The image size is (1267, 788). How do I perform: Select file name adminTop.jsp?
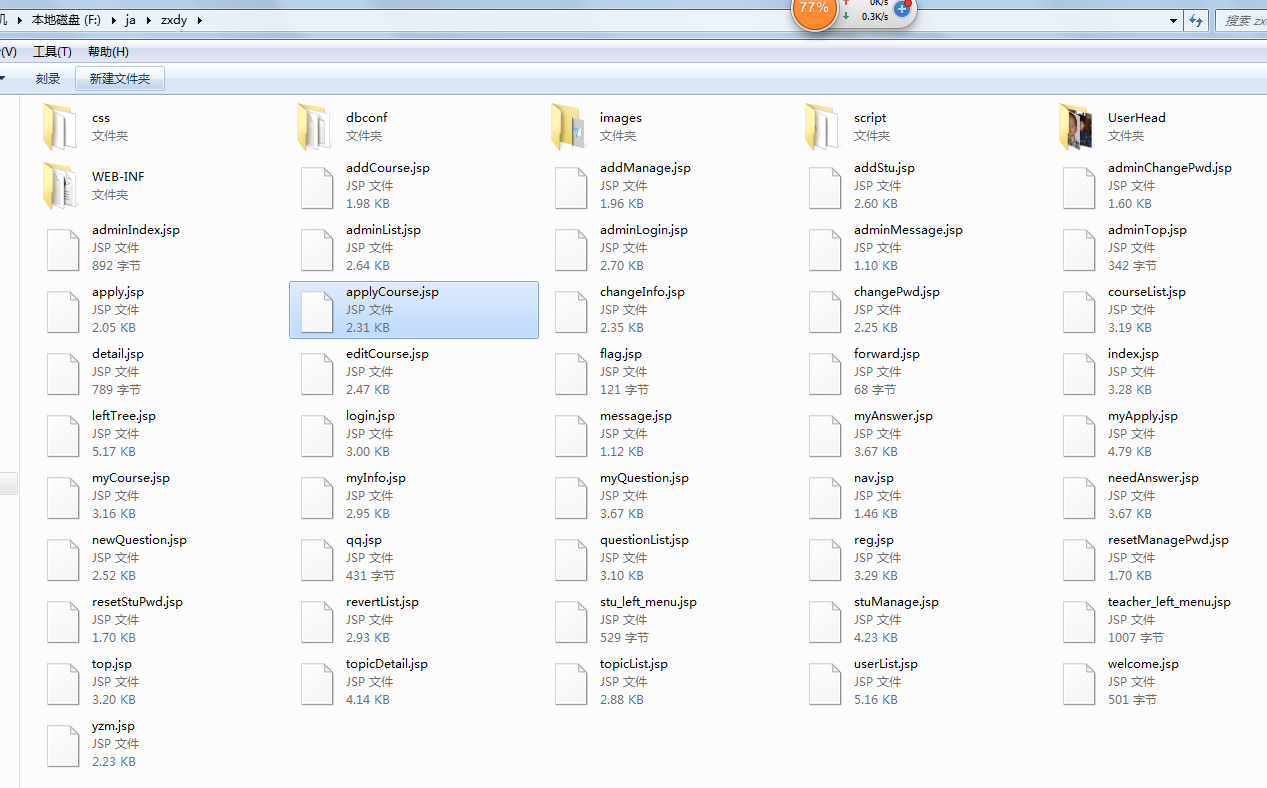point(1147,230)
